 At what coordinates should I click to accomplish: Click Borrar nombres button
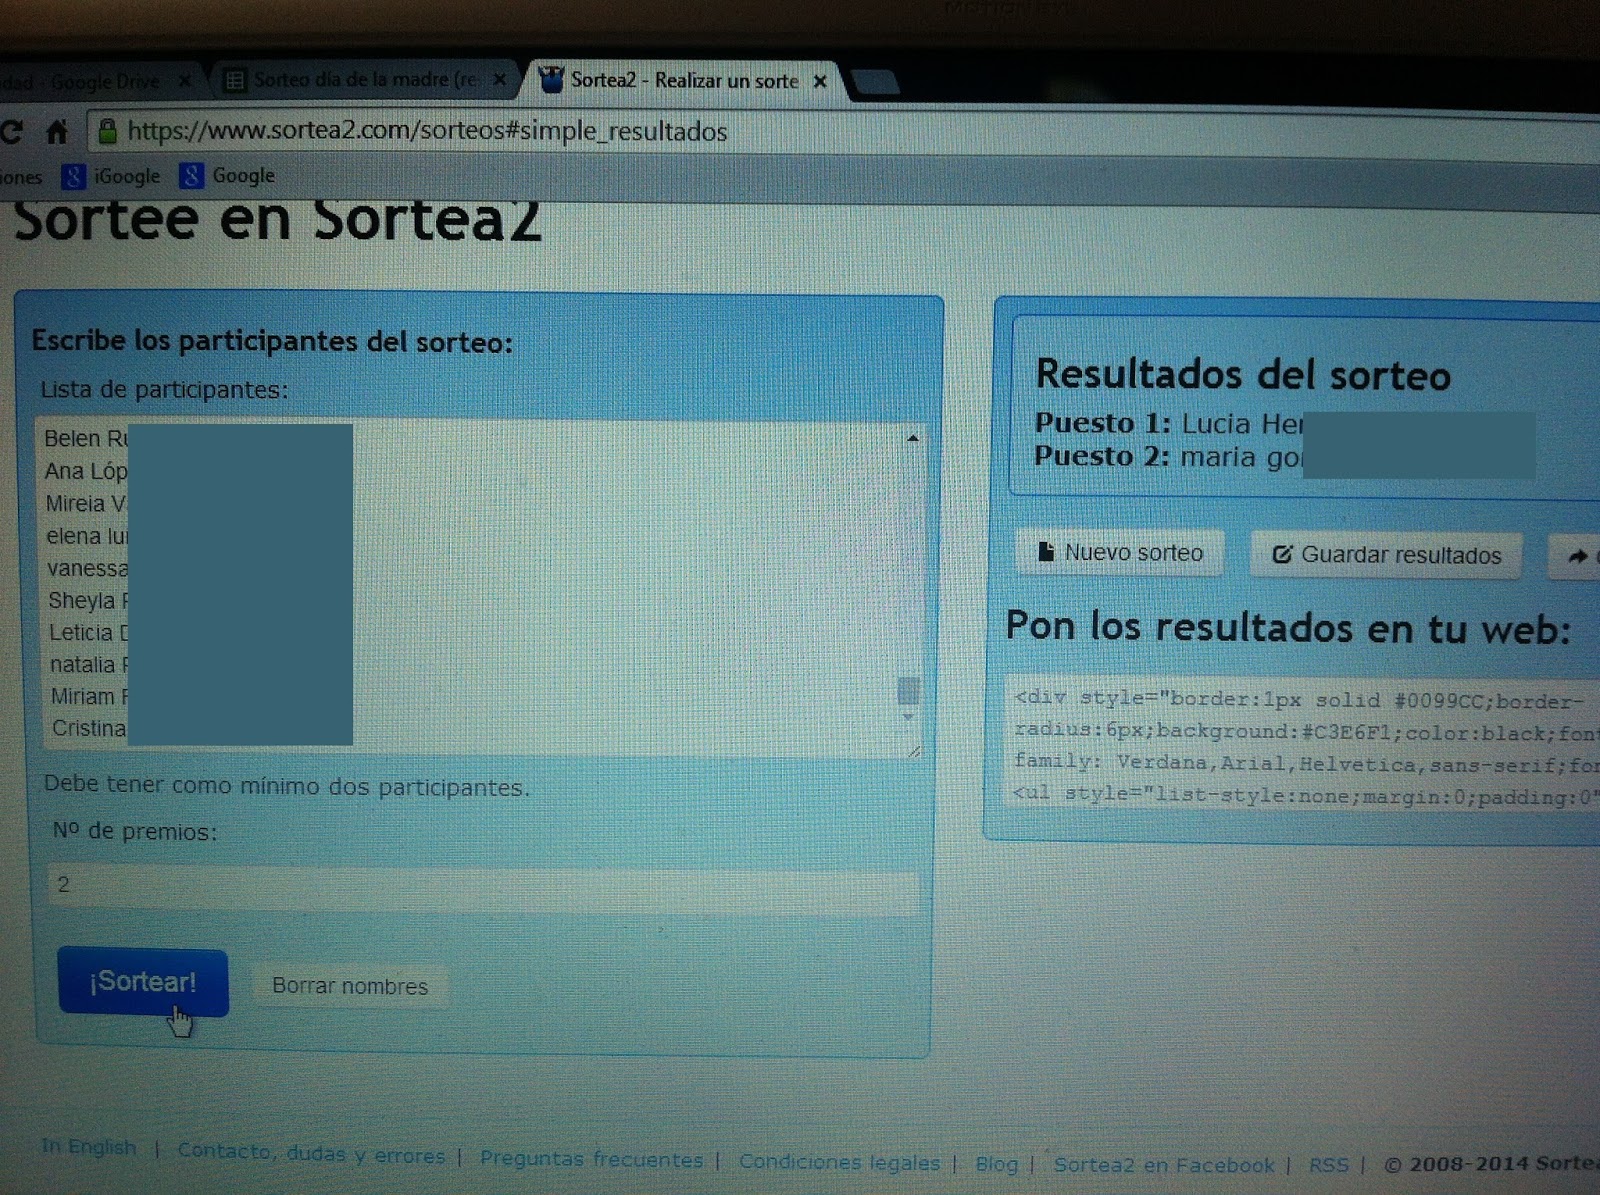tap(350, 986)
